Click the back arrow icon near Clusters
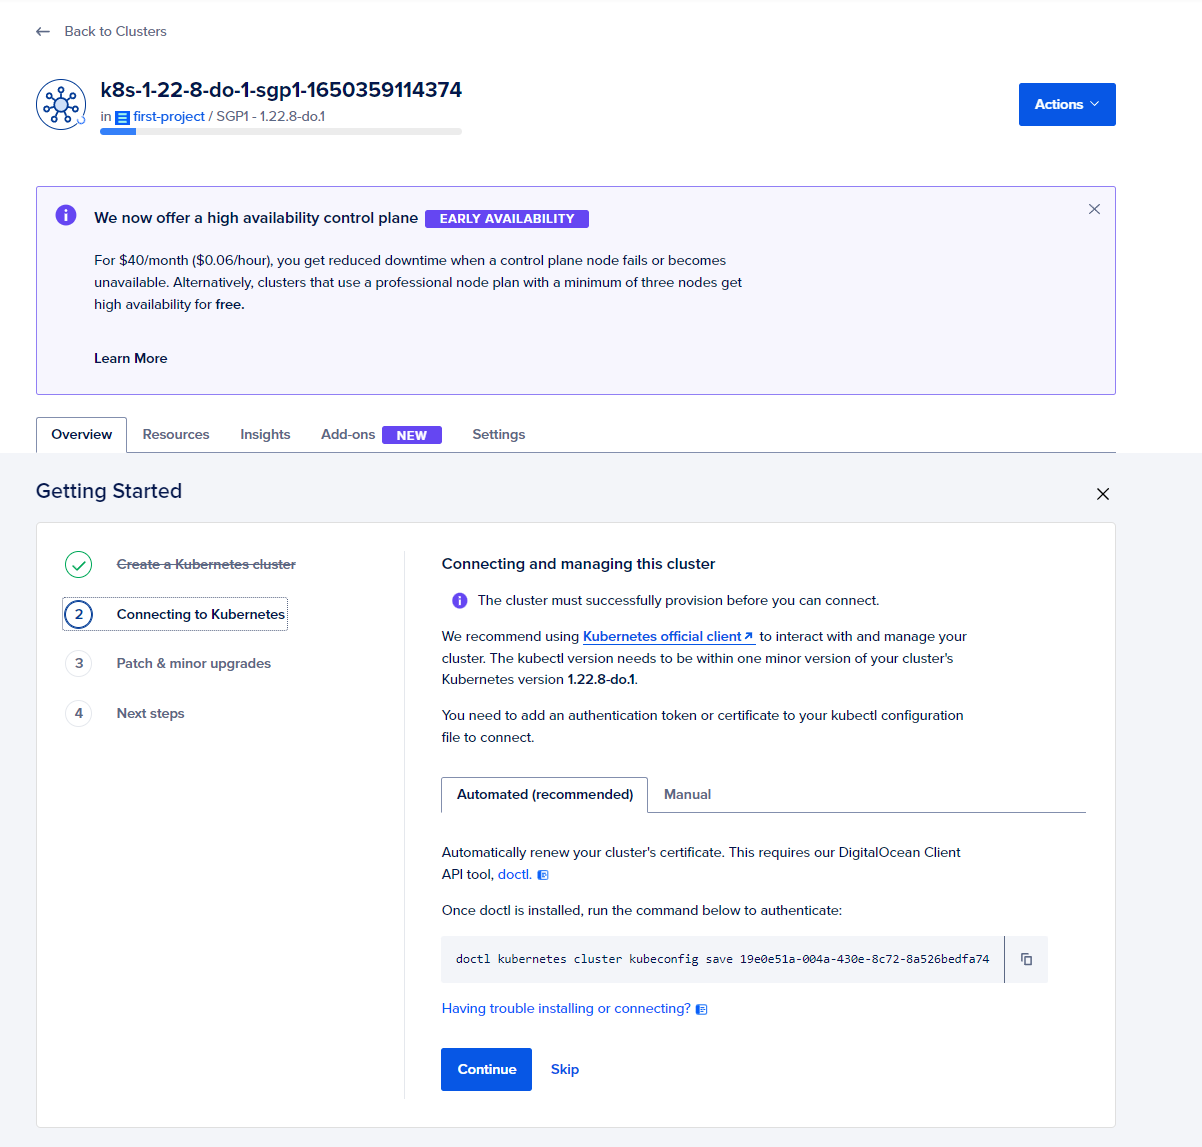The width and height of the screenshot is (1202, 1147). coord(43,32)
